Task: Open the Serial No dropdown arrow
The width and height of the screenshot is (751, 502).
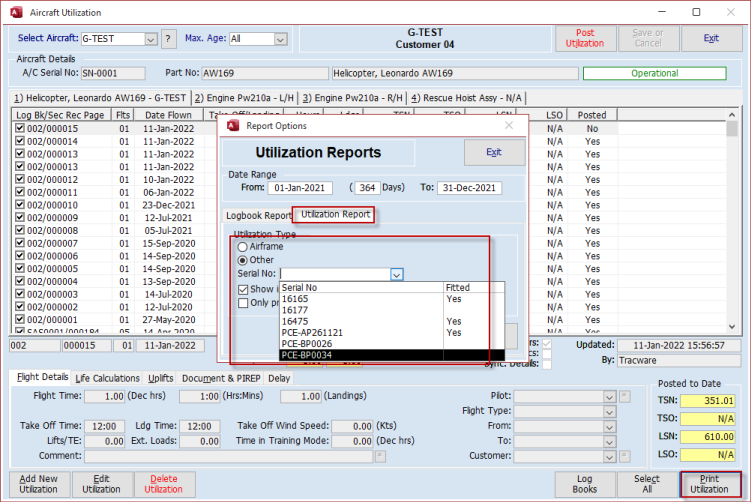Action: pos(397,274)
